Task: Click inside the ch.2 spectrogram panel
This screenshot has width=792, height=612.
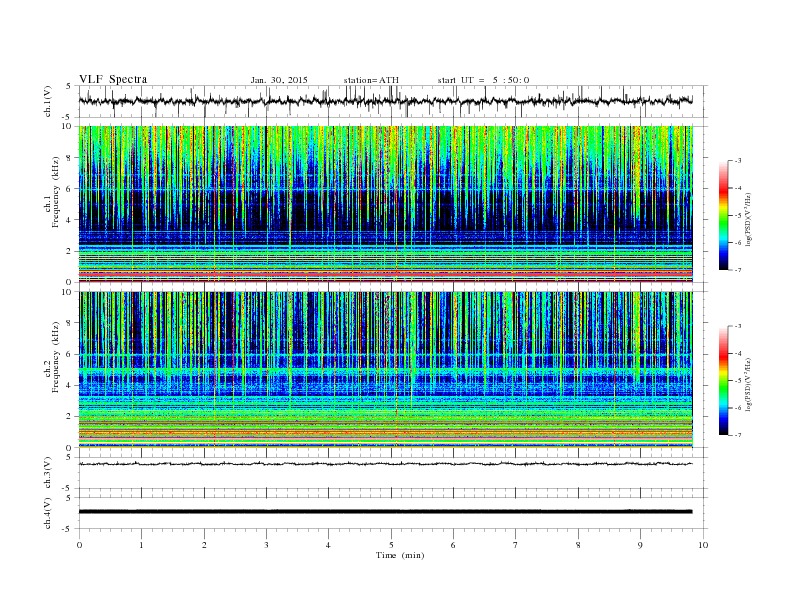Action: pyautogui.click(x=385, y=370)
